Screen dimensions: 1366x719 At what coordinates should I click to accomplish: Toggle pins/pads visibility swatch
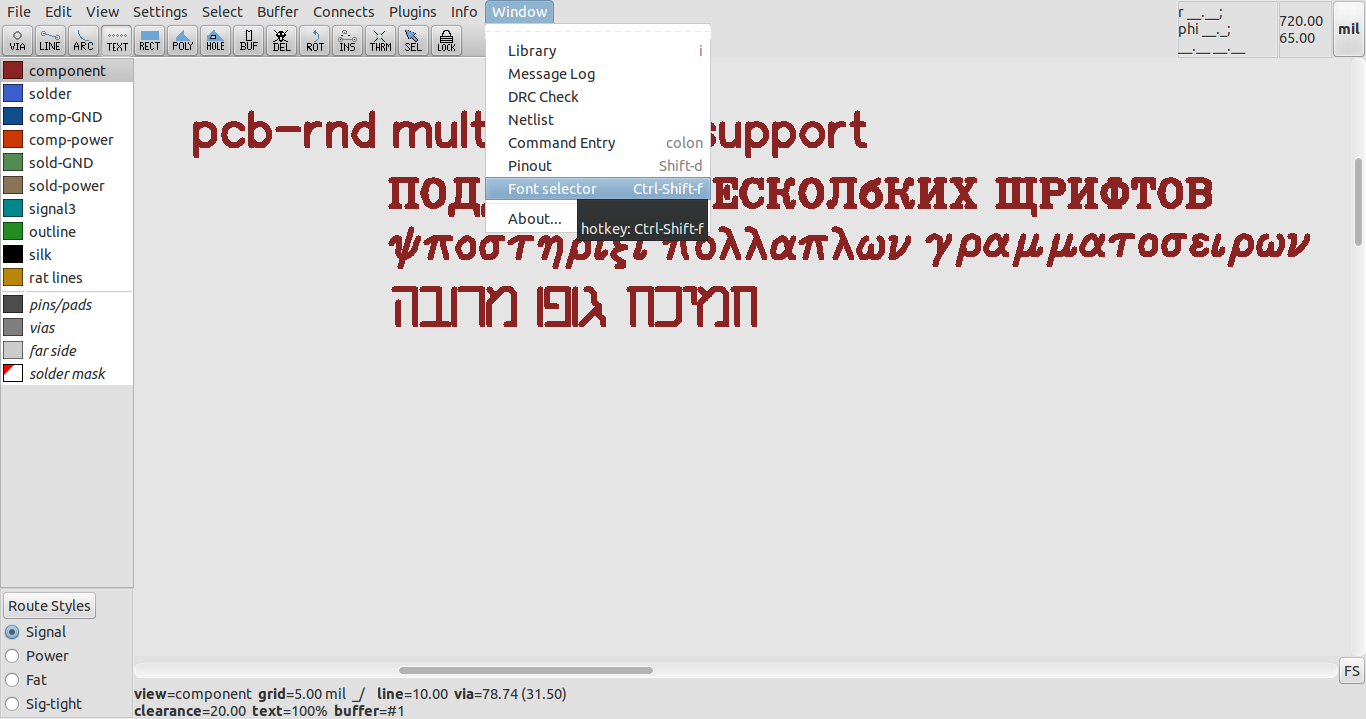13,305
